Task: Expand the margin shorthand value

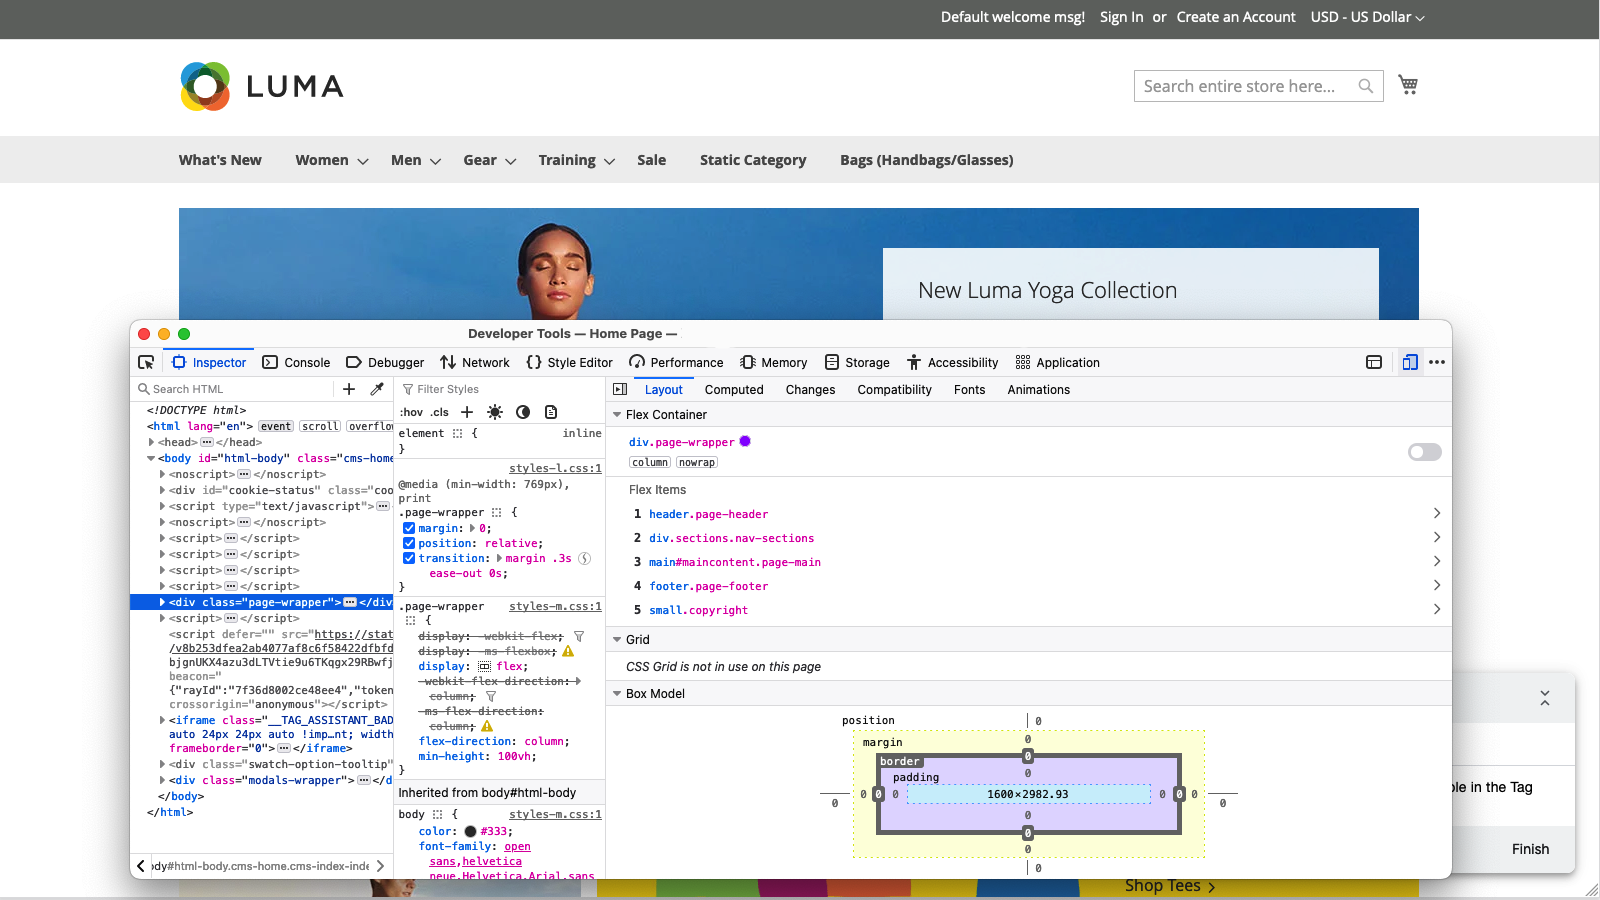Action: pos(472,528)
